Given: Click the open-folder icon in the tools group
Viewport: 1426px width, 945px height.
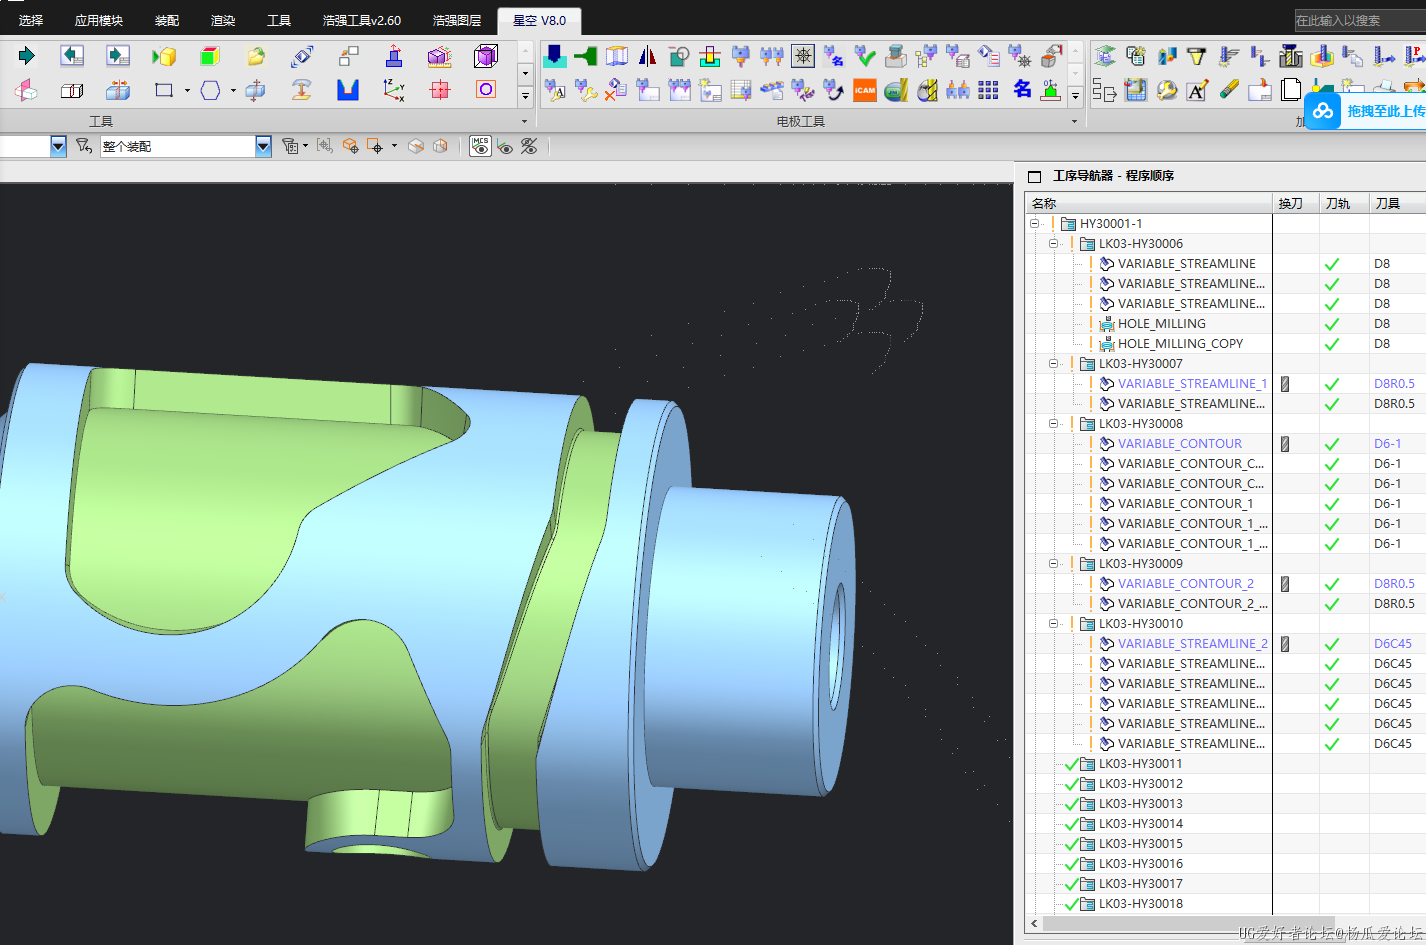Looking at the screenshot, I should [256, 56].
